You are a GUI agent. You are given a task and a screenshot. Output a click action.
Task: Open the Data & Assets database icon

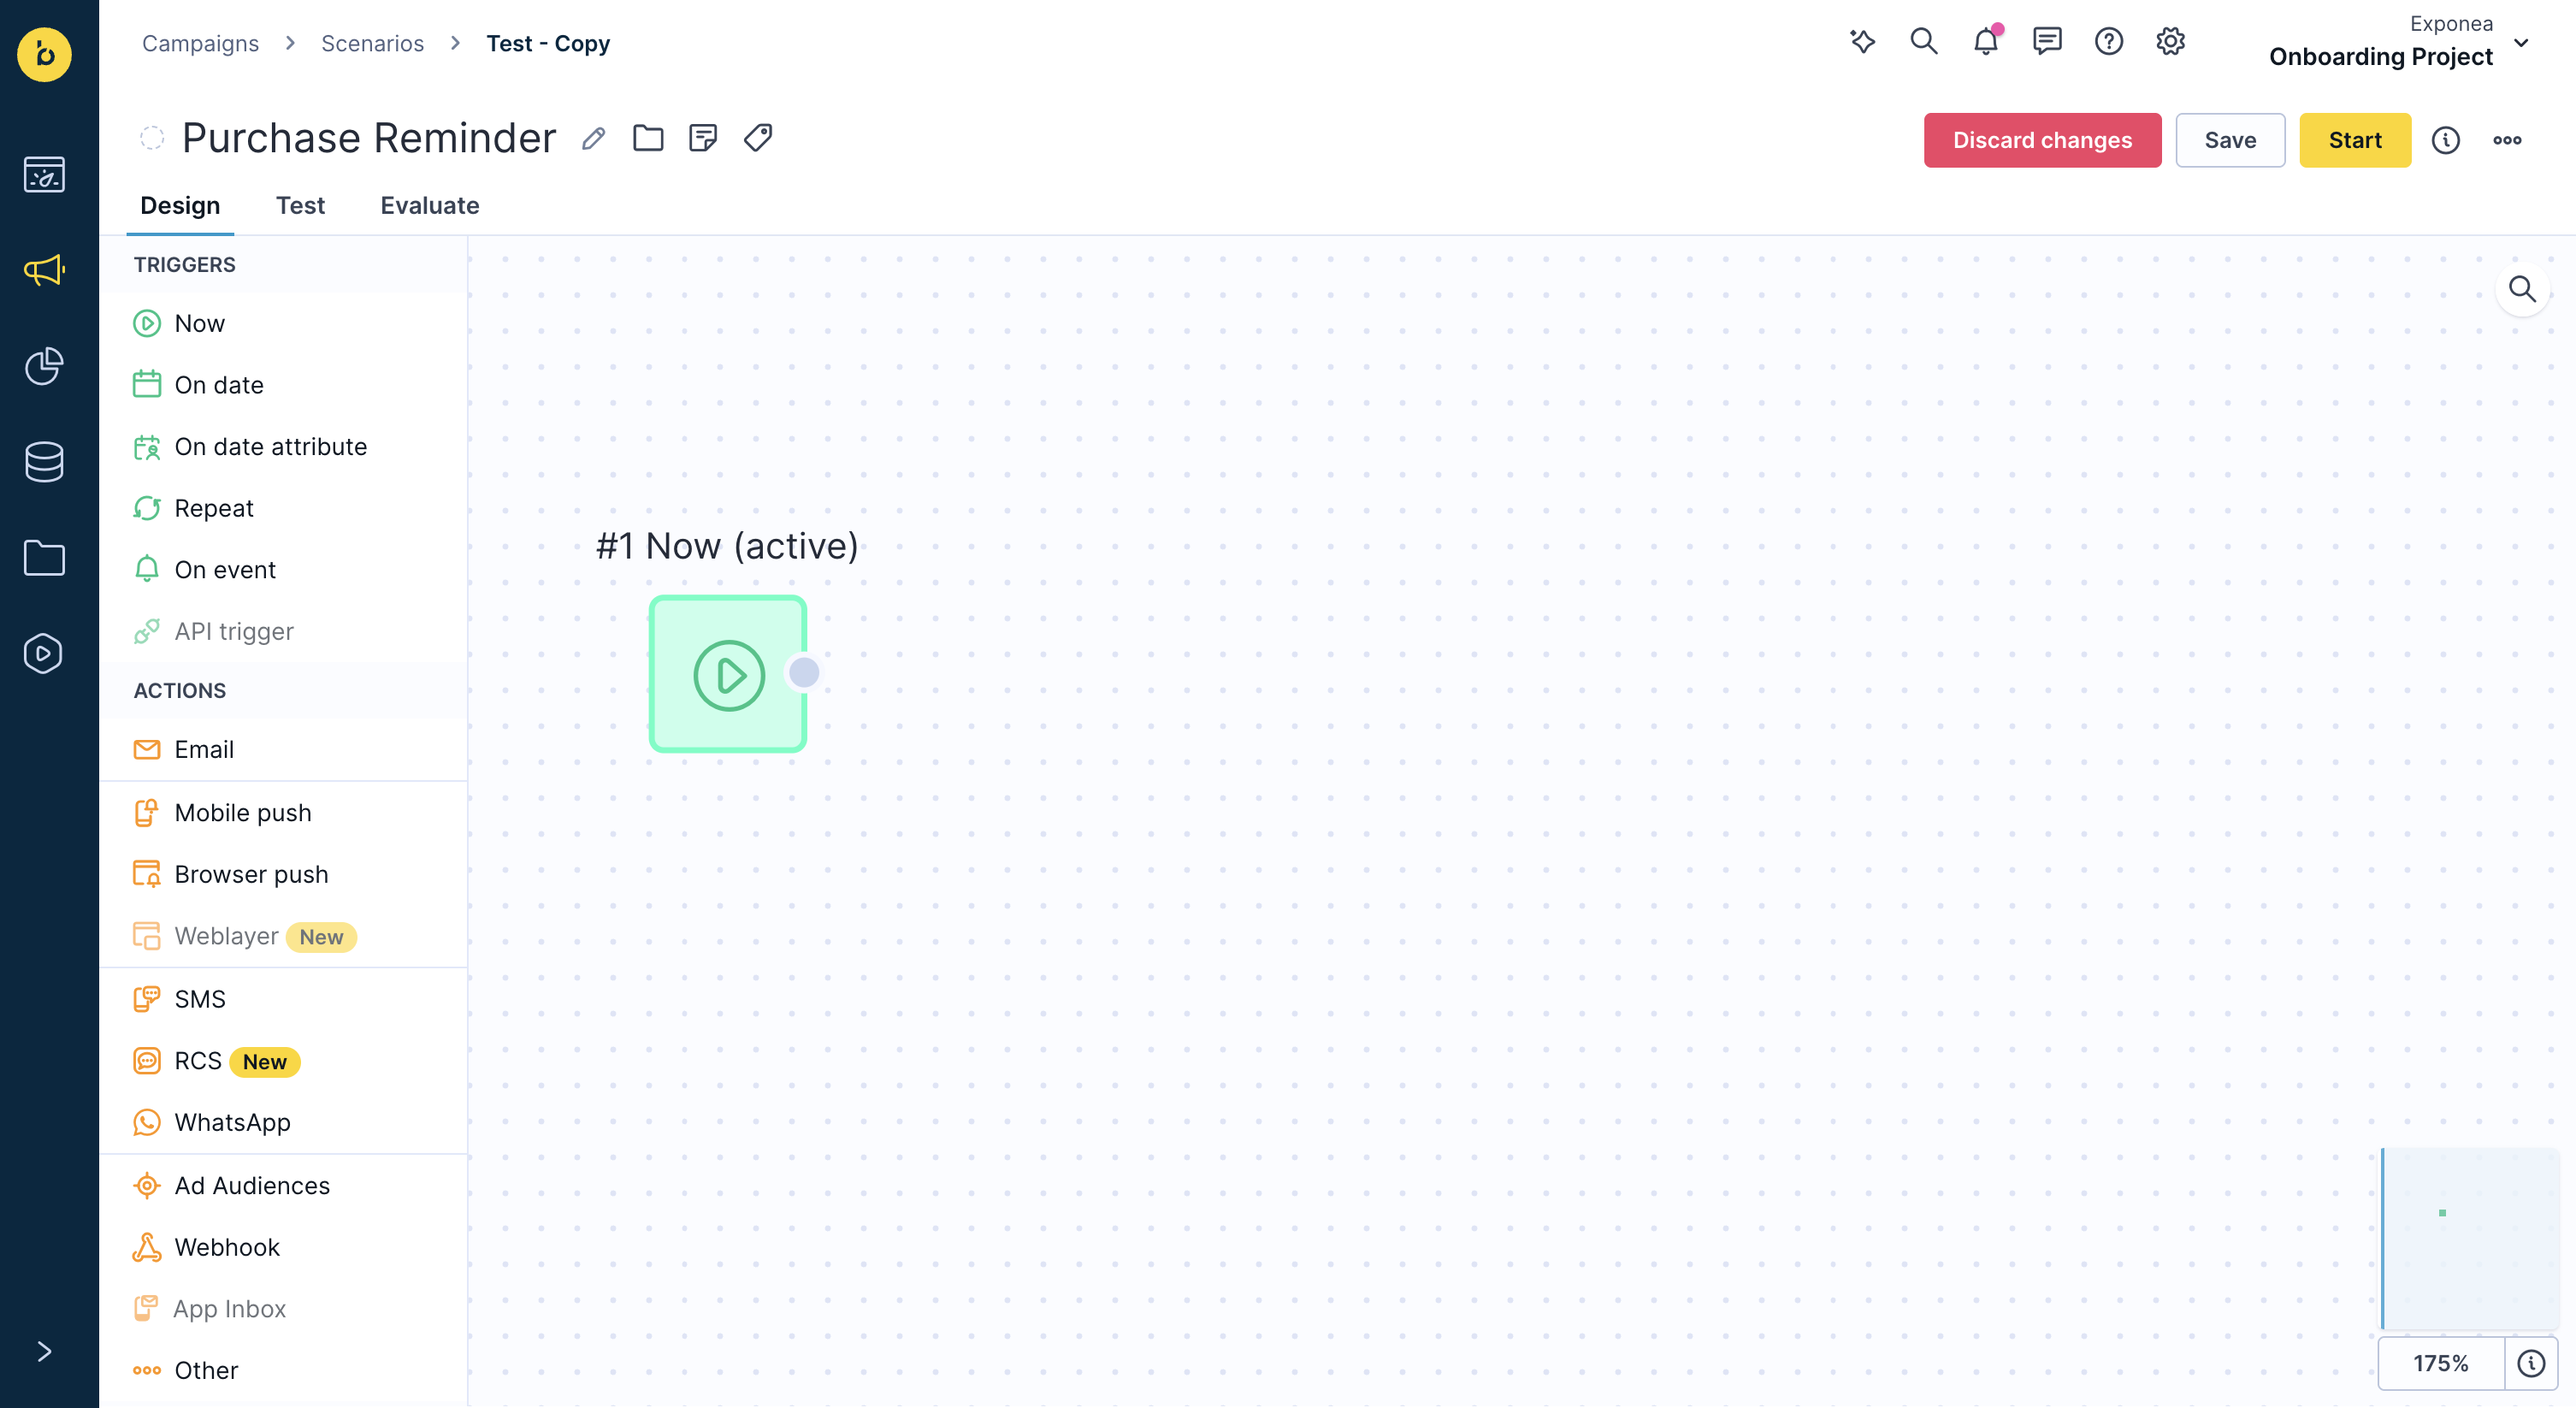(44, 462)
